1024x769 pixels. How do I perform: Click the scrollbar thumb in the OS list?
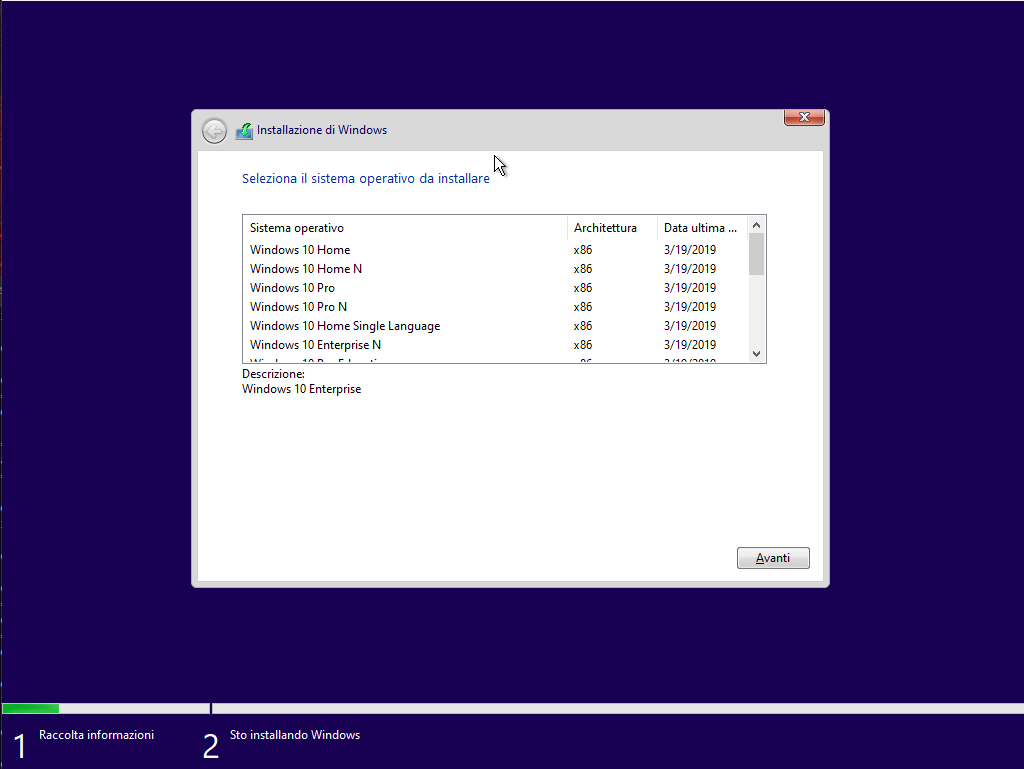coord(756,254)
